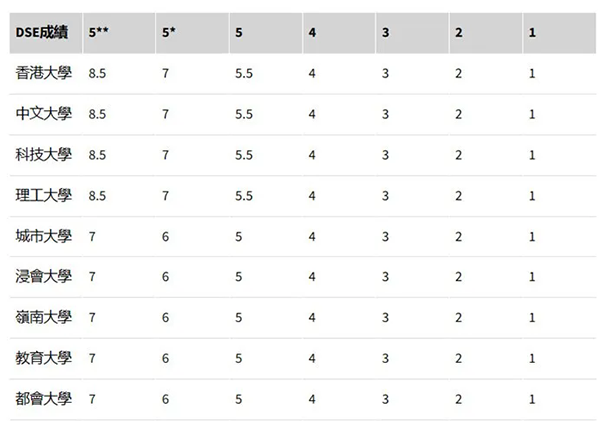Click the 5.5 value in 中文大學 row
Screen dimensions: 600x421
pyautogui.click(x=244, y=114)
